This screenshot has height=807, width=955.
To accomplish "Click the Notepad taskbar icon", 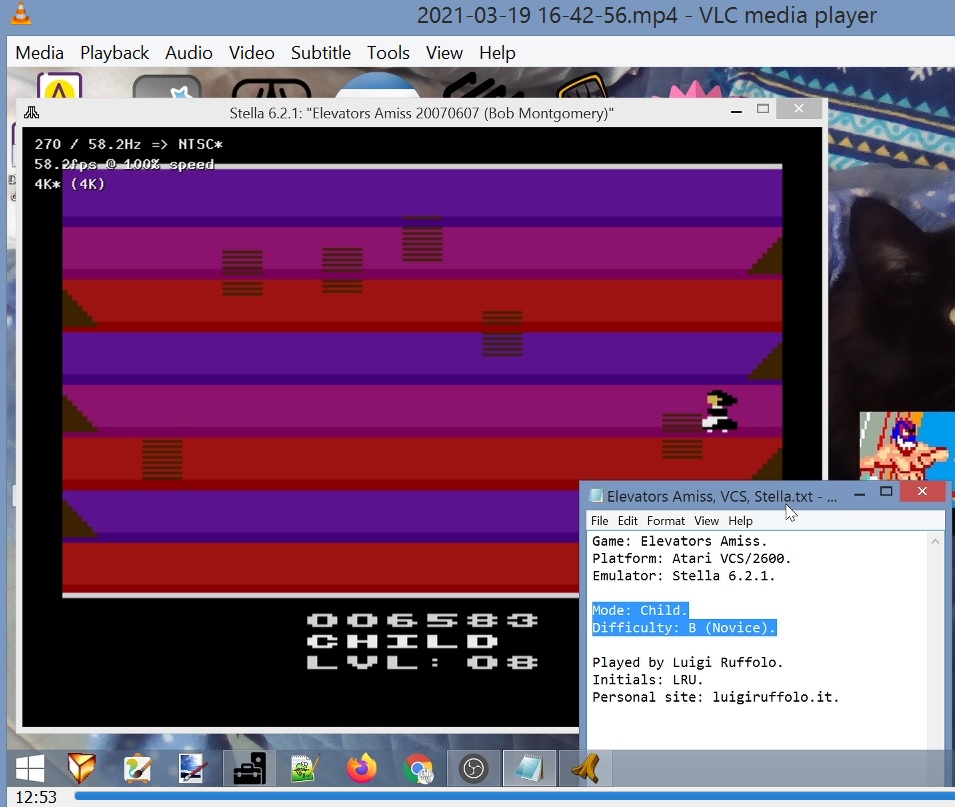I will (x=529, y=768).
